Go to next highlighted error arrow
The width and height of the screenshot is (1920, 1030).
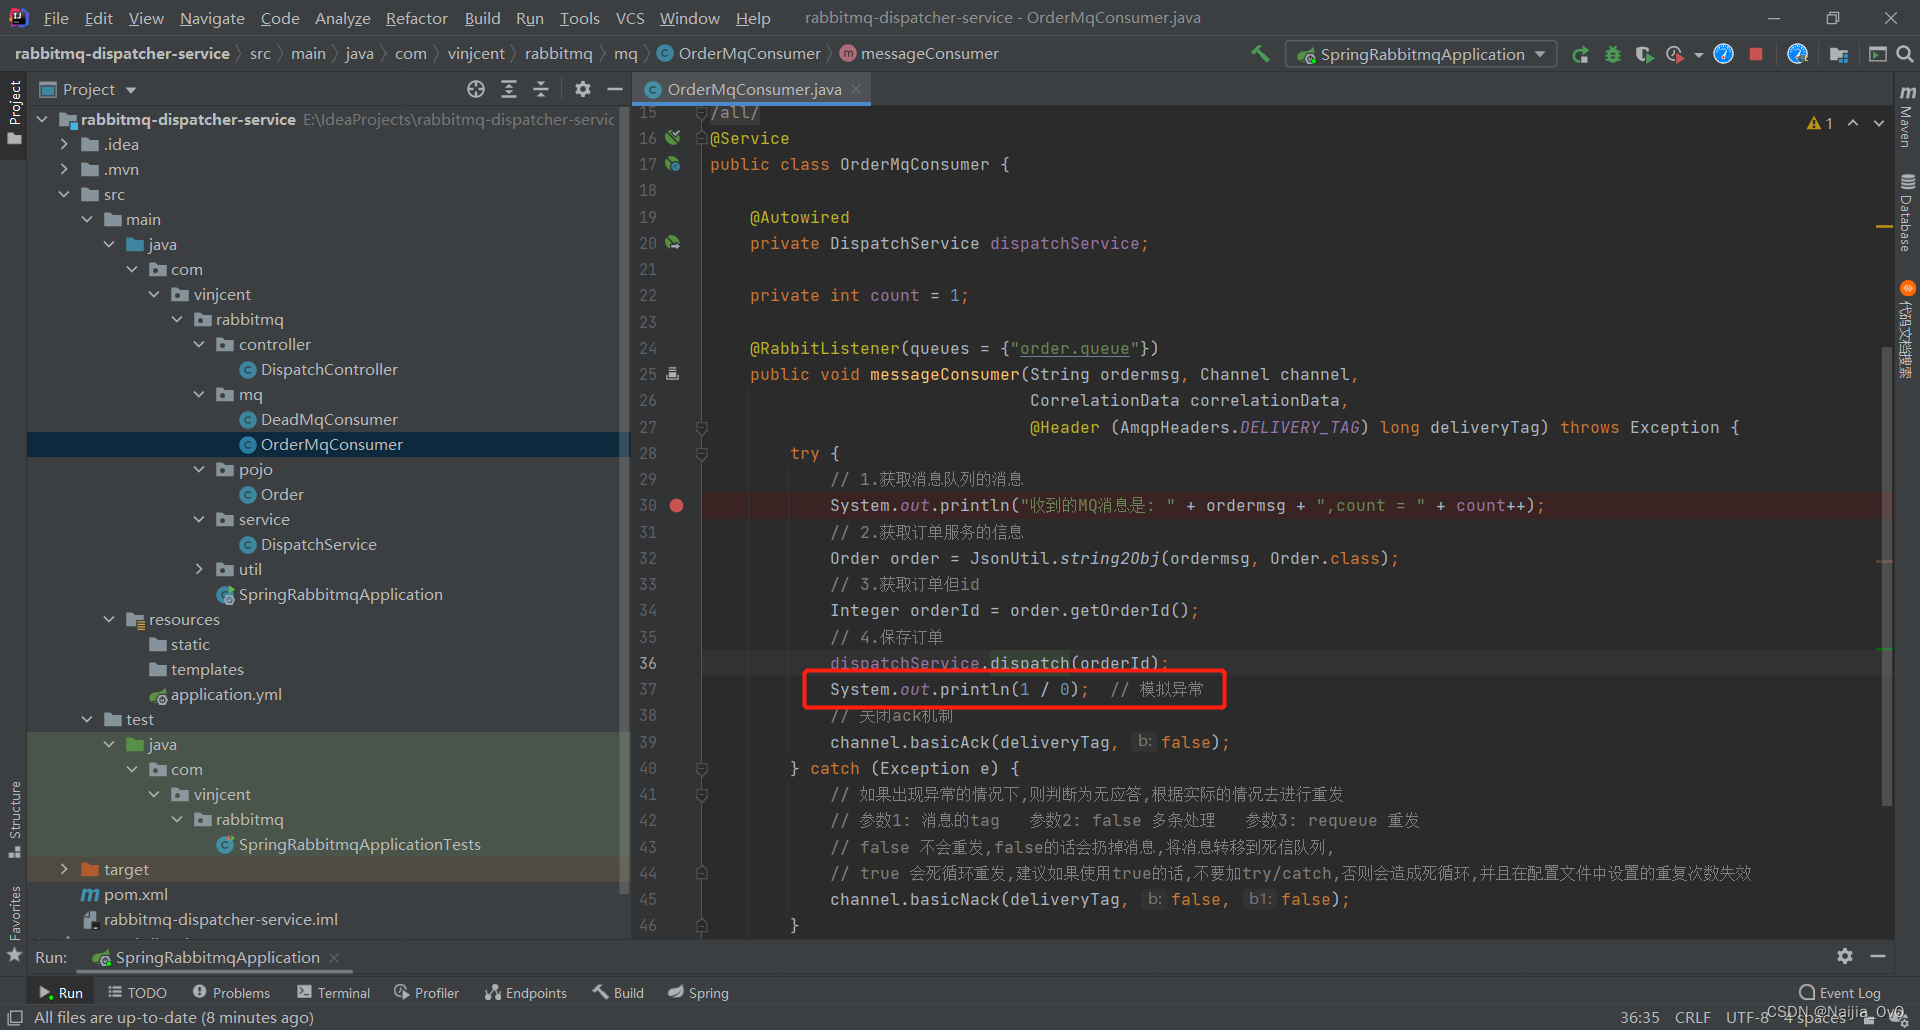click(1879, 123)
